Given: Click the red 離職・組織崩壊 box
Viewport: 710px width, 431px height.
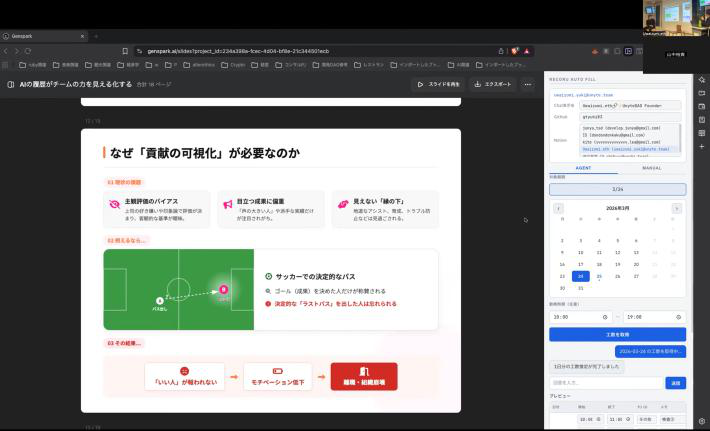Looking at the screenshot, I should [x=364, y=377].
